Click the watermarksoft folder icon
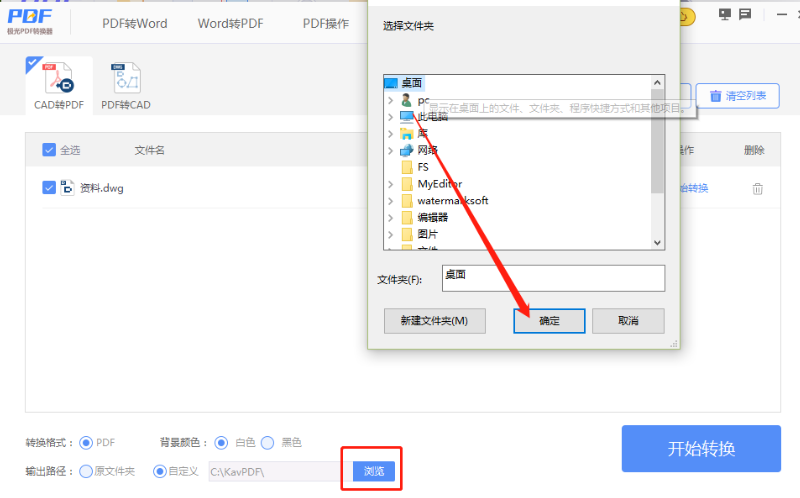This screenshot has height=498, width=800. click(407, 201)
